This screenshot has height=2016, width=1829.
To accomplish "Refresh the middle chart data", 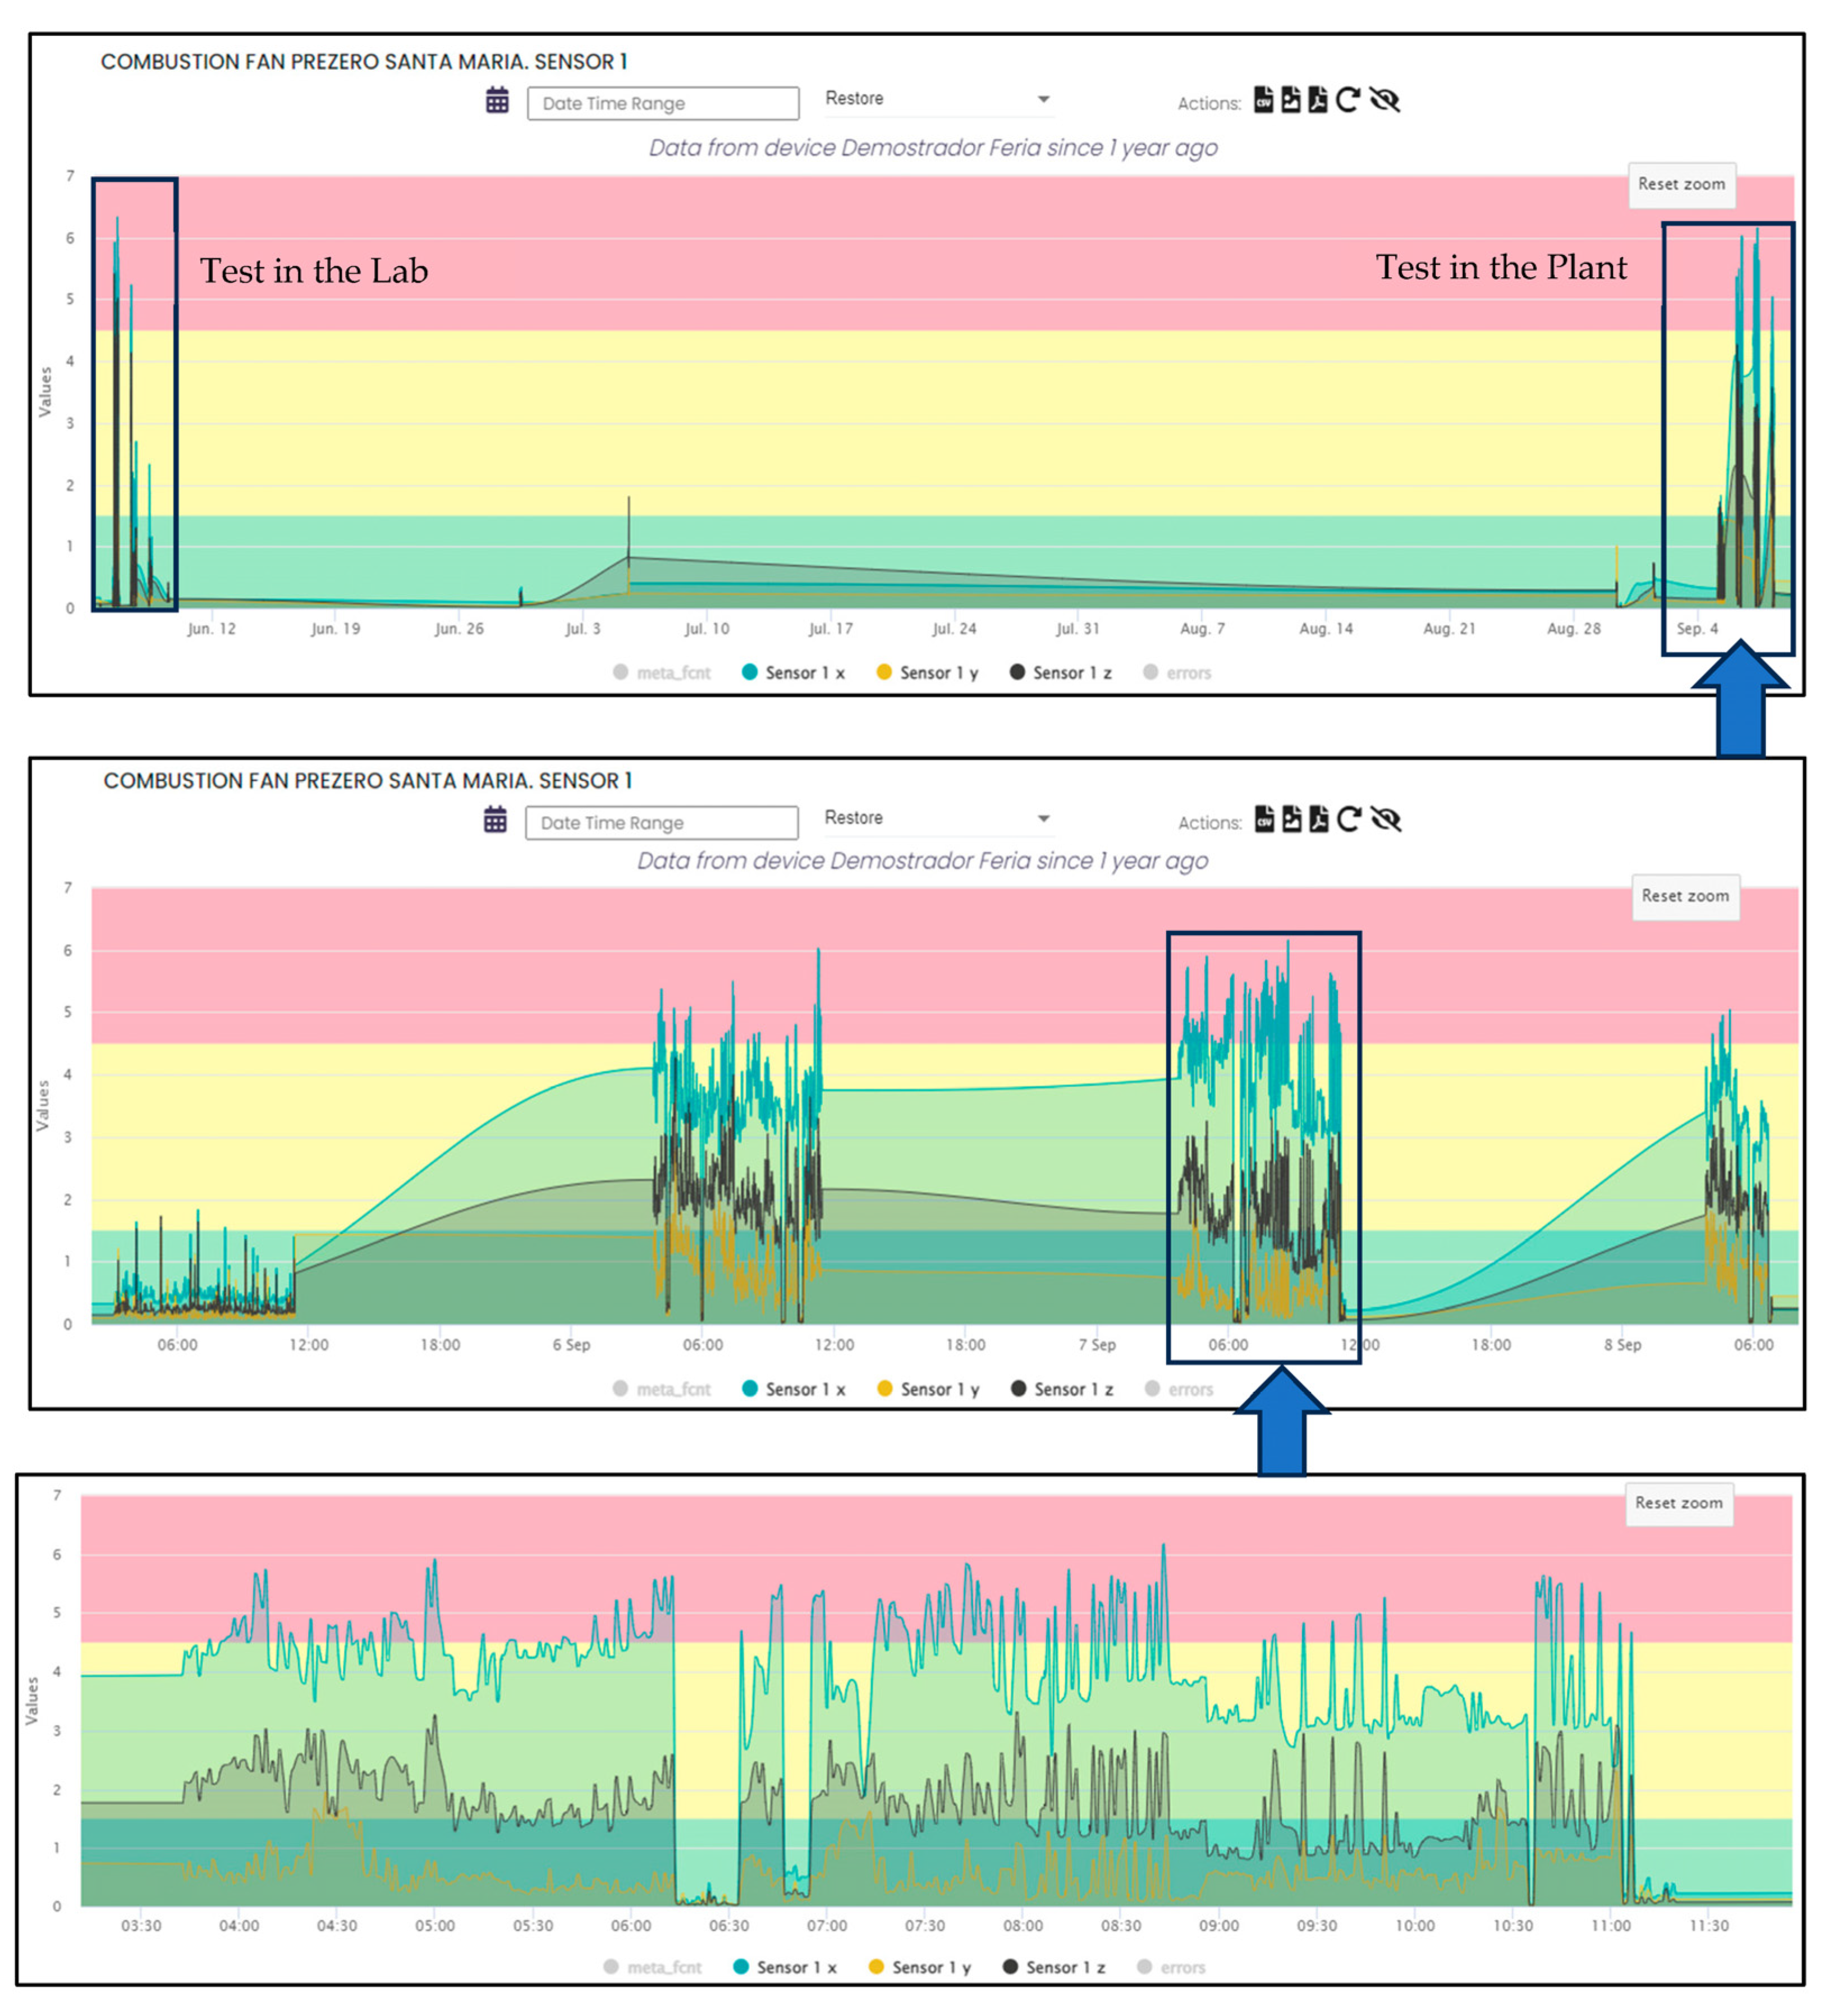I will 1349,819.
